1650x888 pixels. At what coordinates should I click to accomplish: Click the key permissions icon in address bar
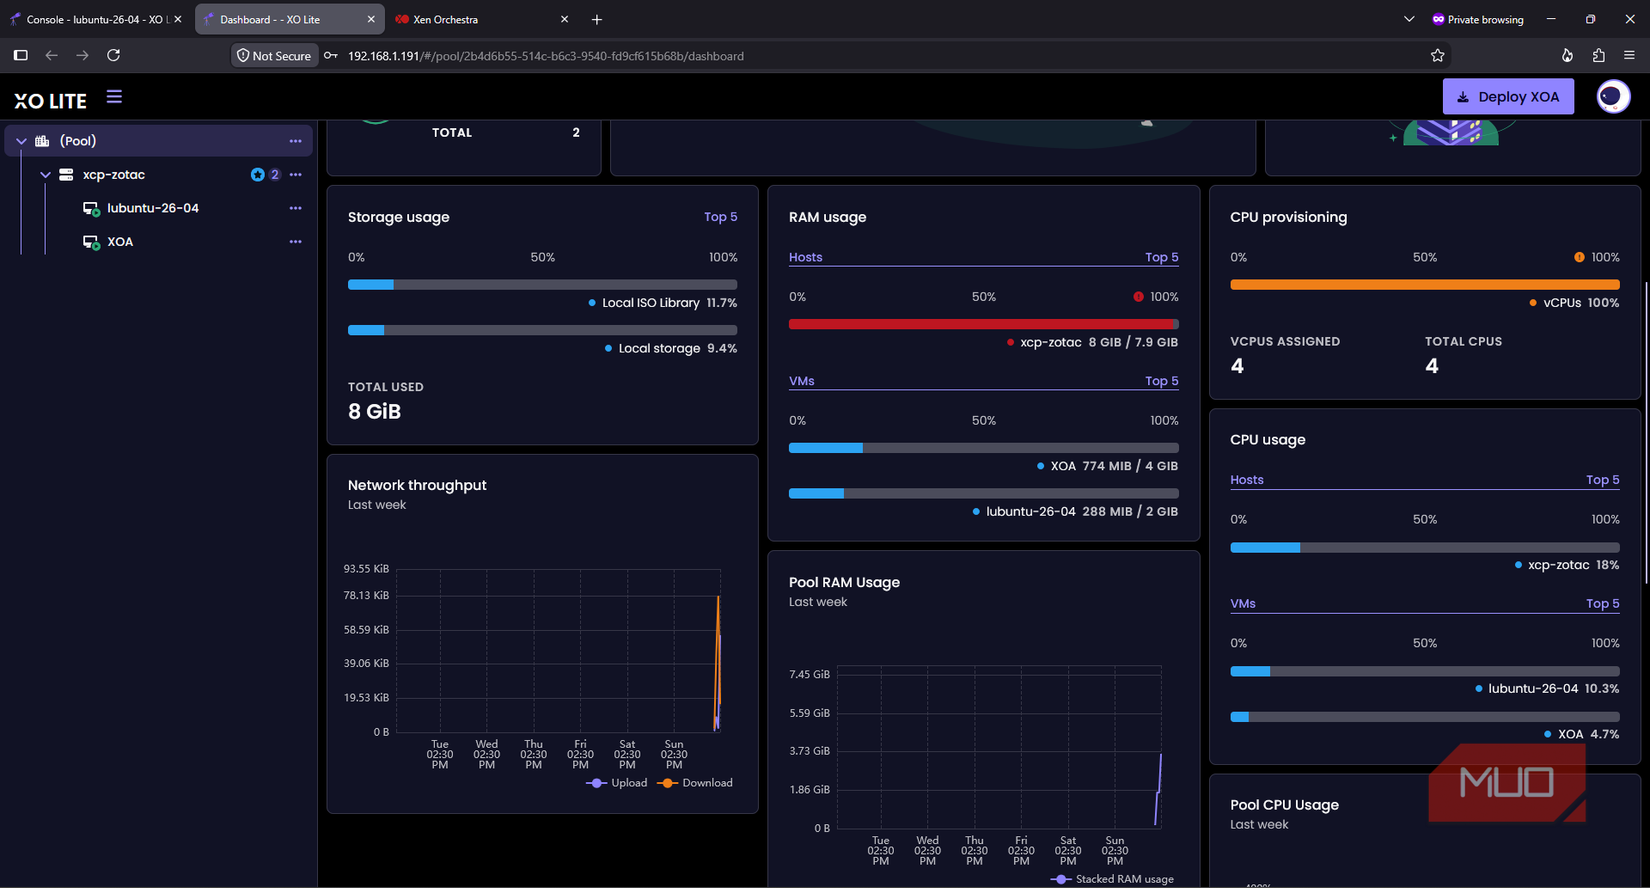(x=331, y=56)
